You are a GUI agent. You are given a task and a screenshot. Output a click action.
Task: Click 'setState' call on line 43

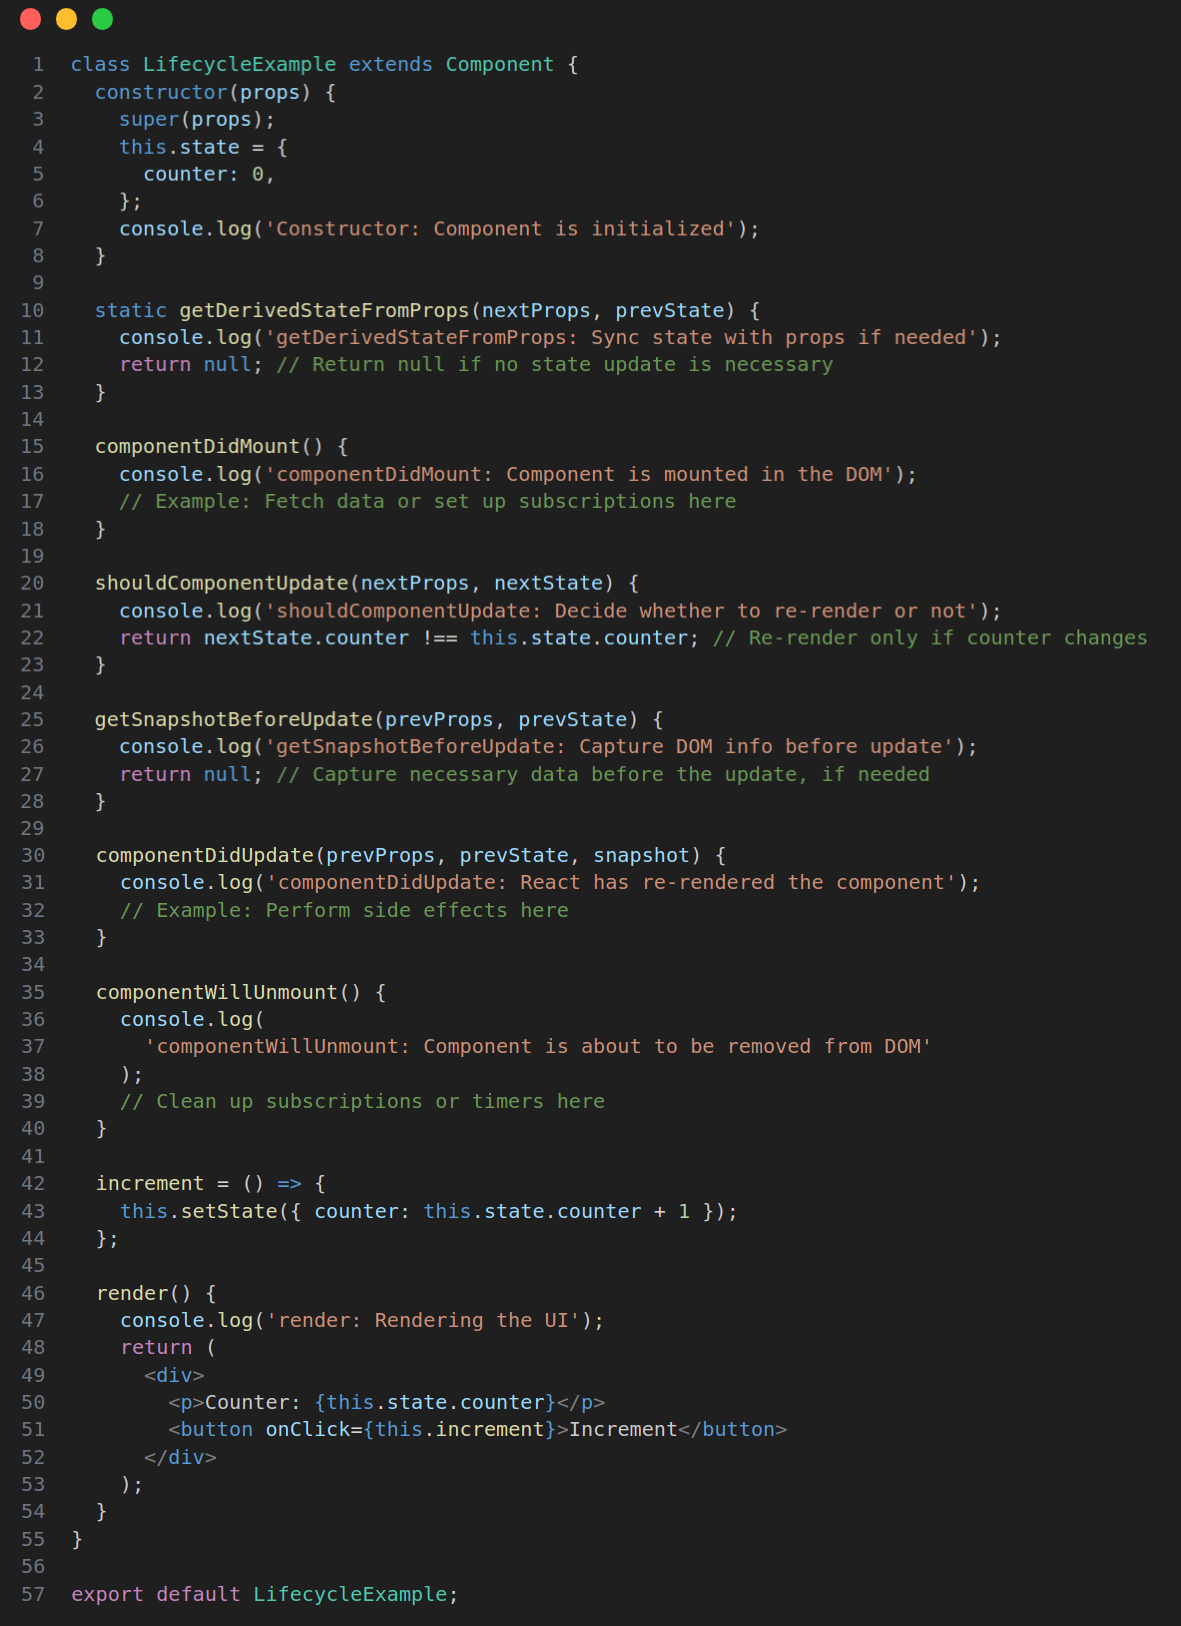click(x=229, y=1211)
